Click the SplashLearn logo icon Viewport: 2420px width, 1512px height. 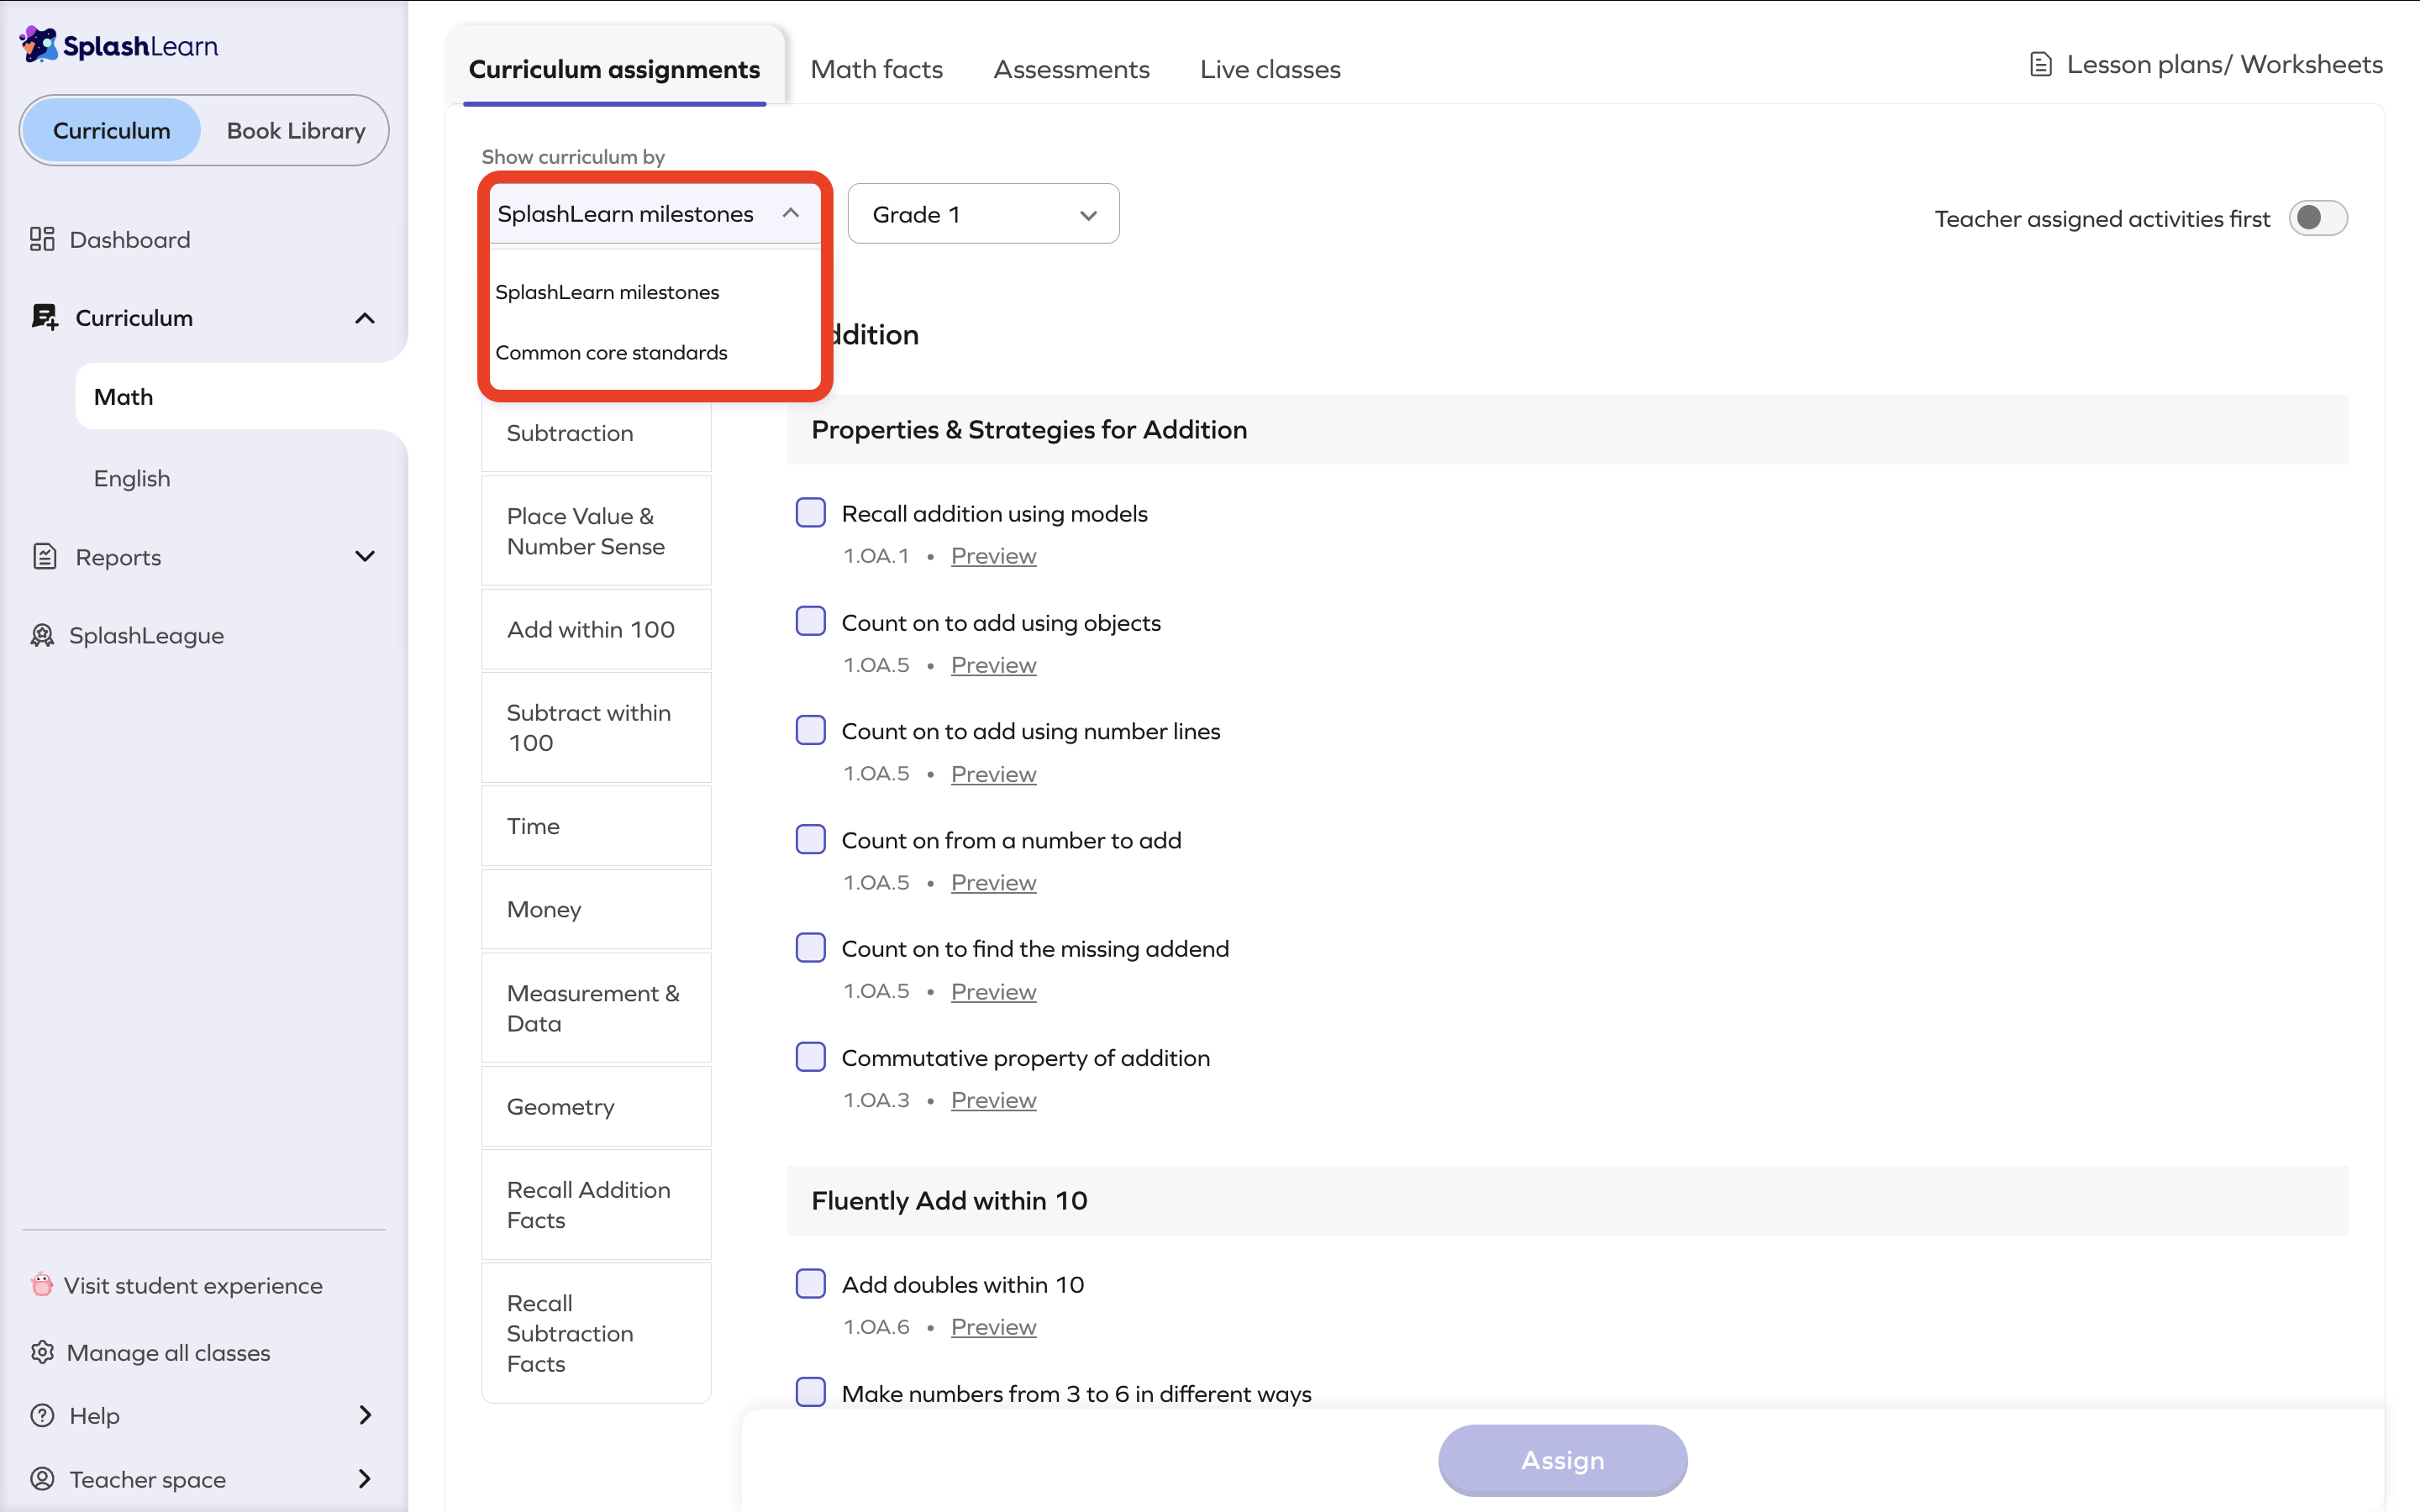(39, 45)
